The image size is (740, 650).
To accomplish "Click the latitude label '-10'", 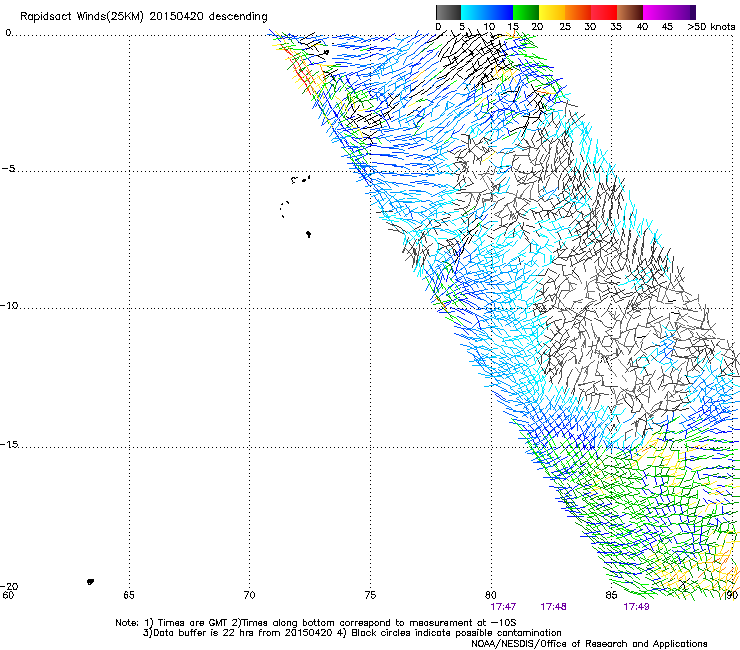I will click(x=9, y=305).
